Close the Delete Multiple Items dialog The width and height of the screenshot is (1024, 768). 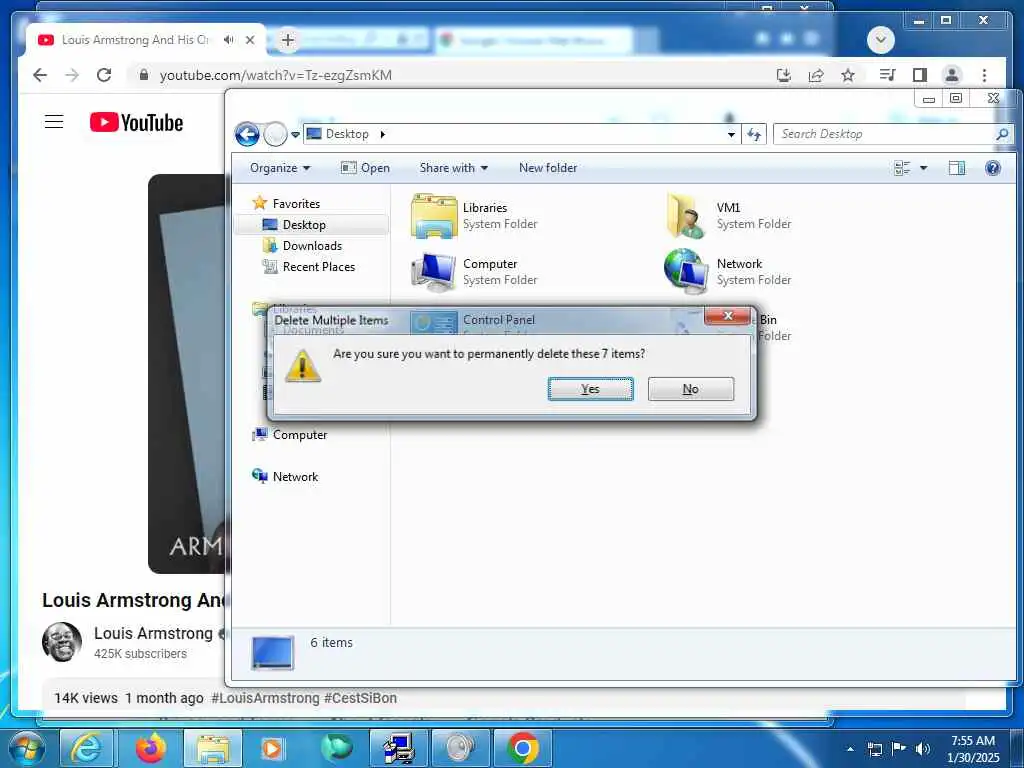(728, 316)
